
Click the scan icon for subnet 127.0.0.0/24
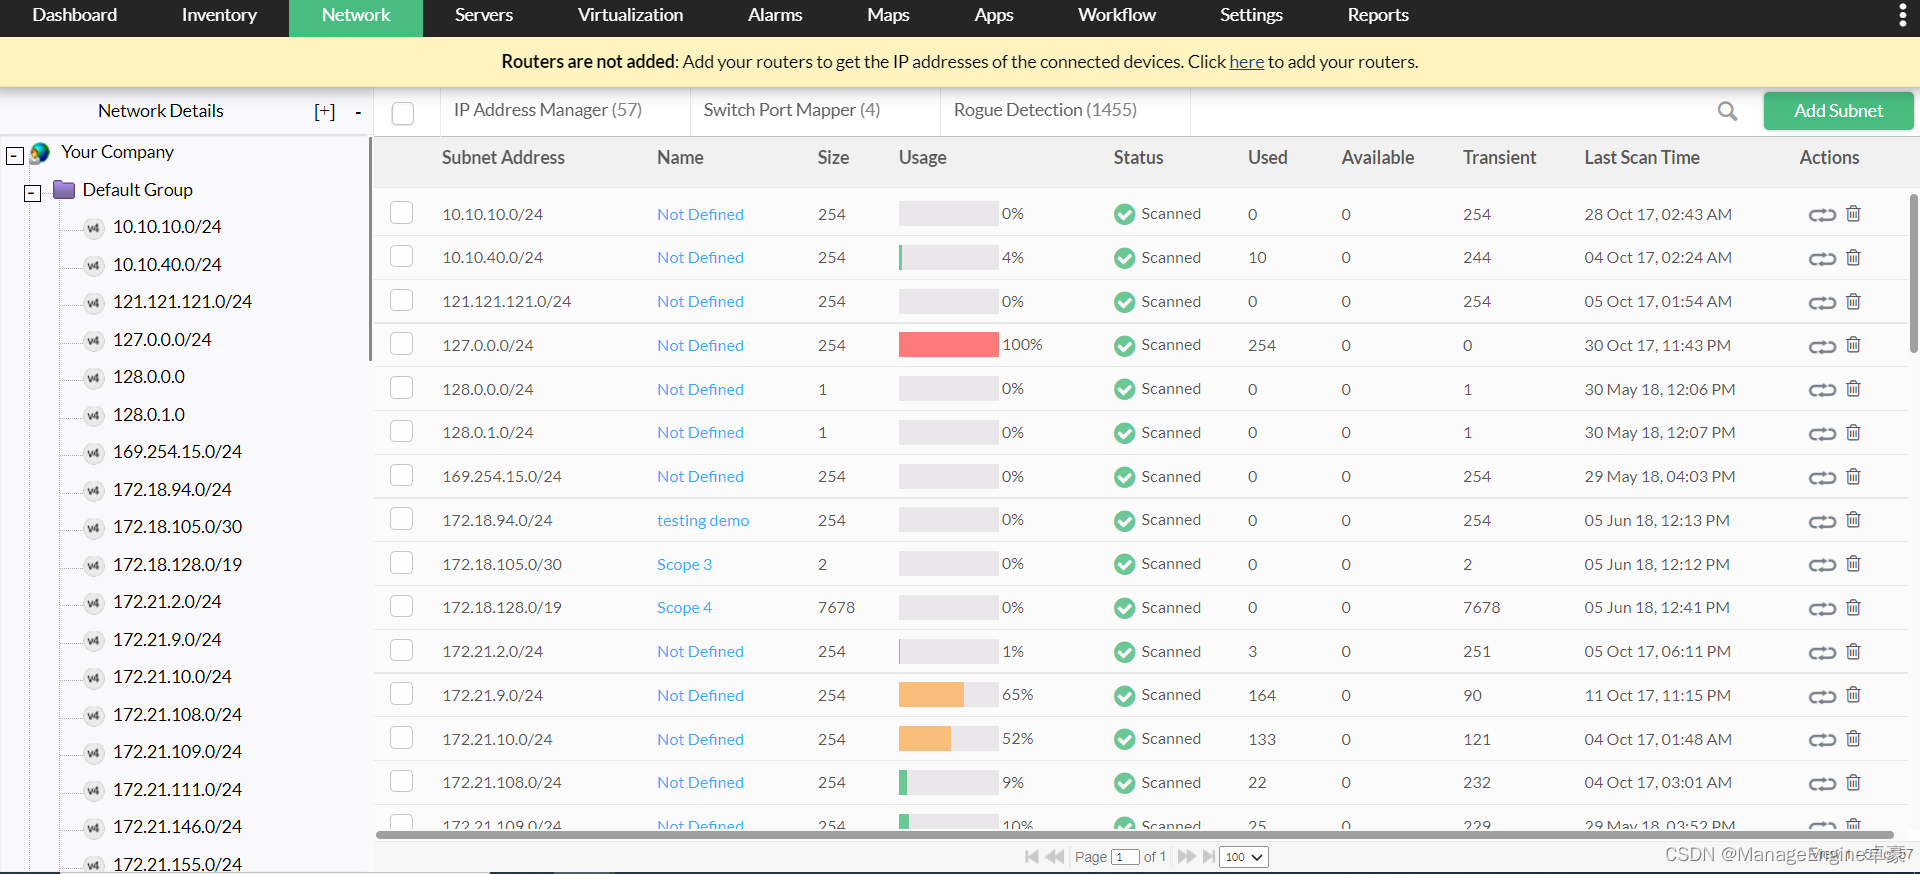(x=1822, y=347)
